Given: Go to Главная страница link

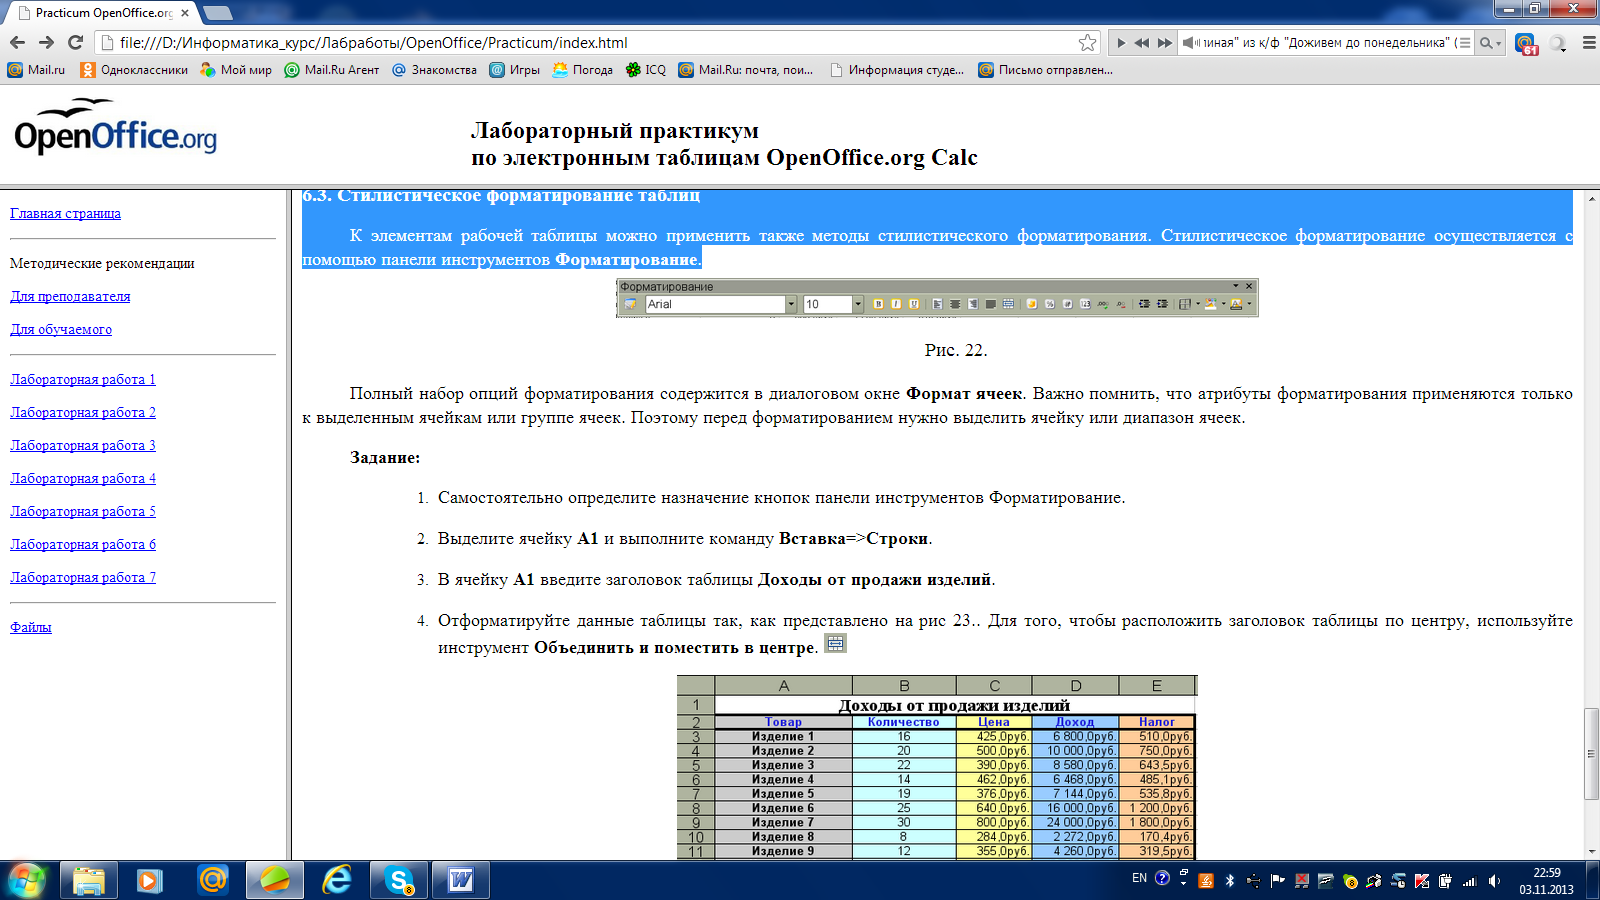Looking at the screenshot, I should (x=65, y=213).
